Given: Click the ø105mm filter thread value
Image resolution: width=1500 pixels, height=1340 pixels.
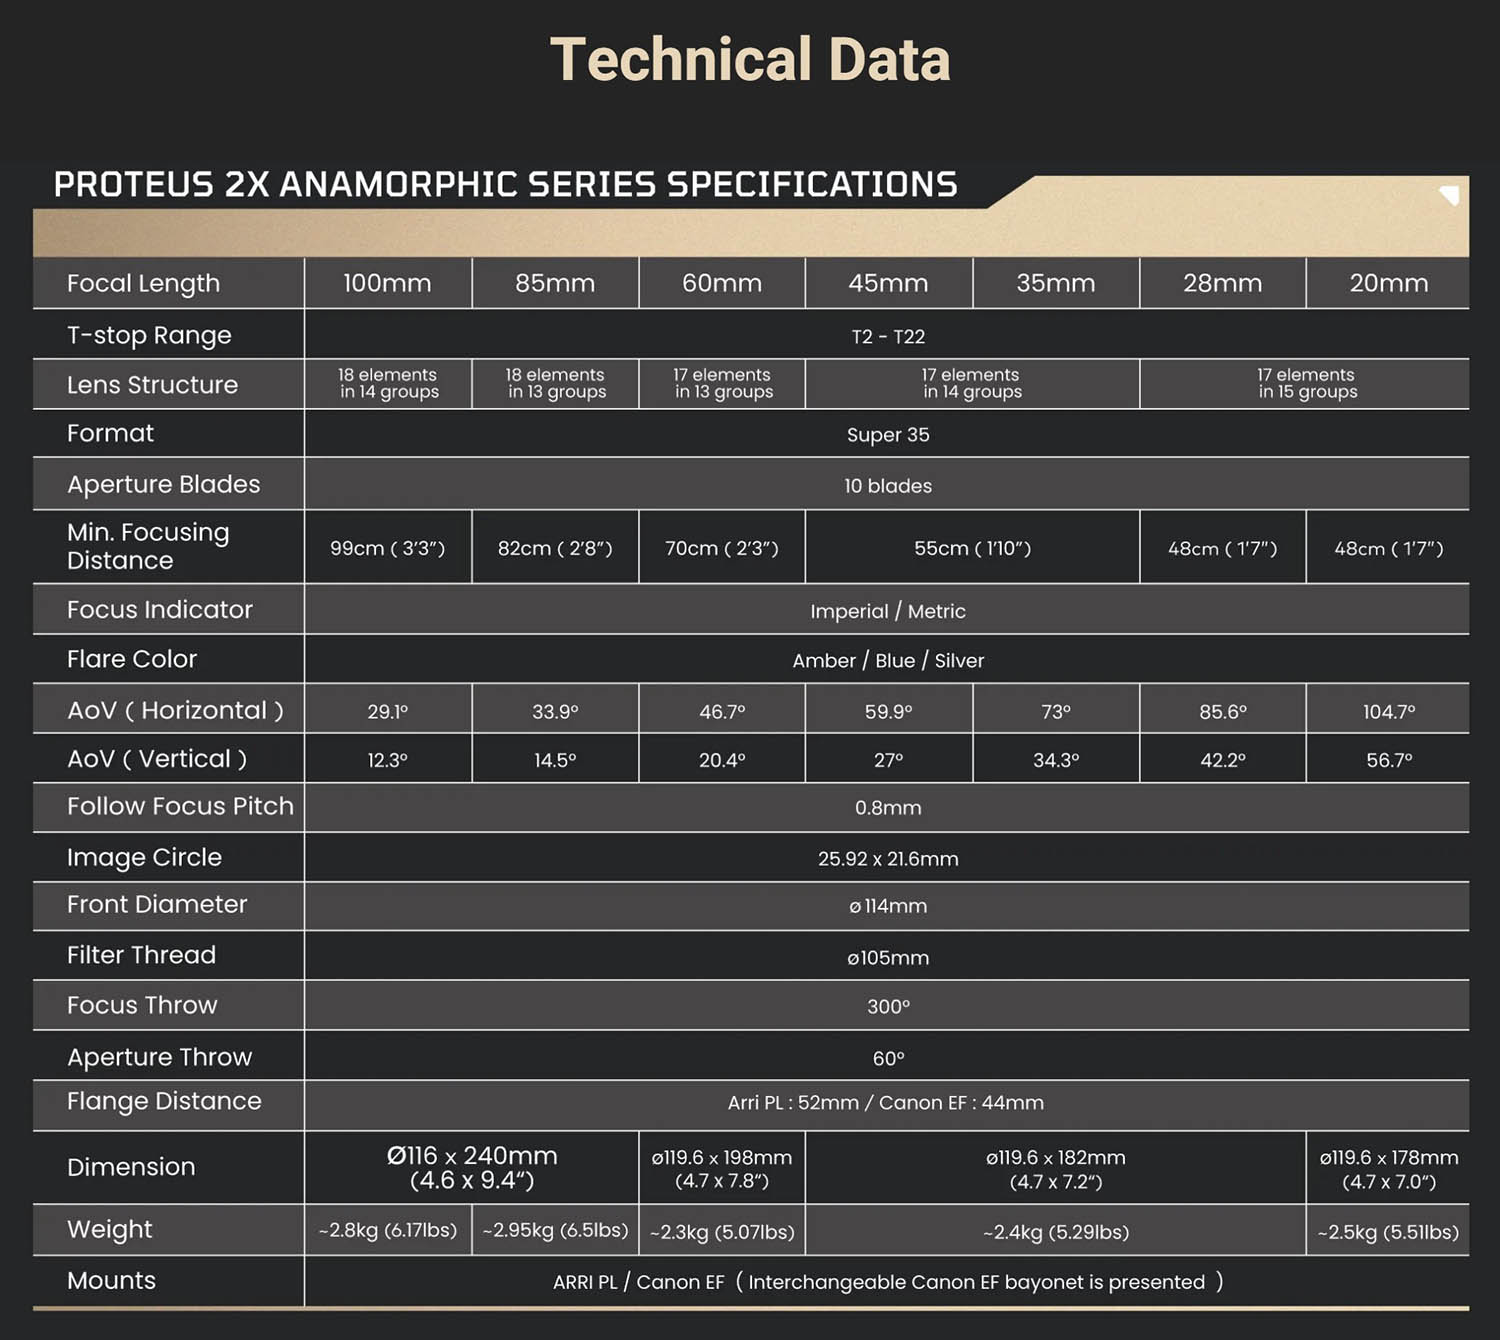Looking at the screenshot, I should pos(888,957).
